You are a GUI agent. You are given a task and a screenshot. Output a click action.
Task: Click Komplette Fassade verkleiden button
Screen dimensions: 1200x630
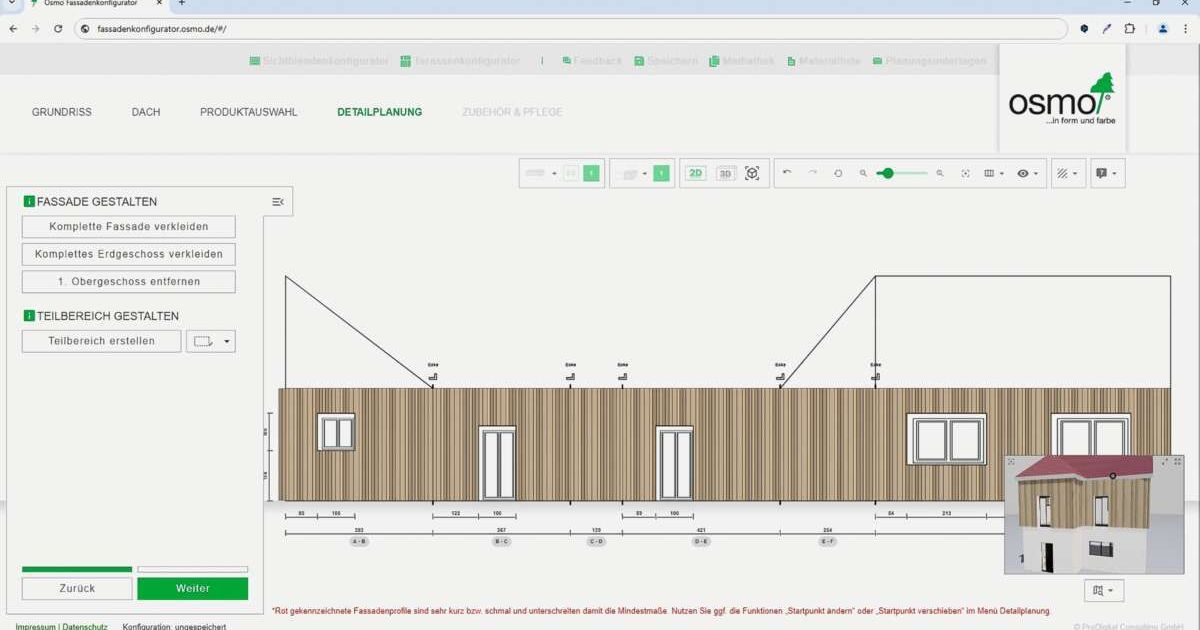128,227
